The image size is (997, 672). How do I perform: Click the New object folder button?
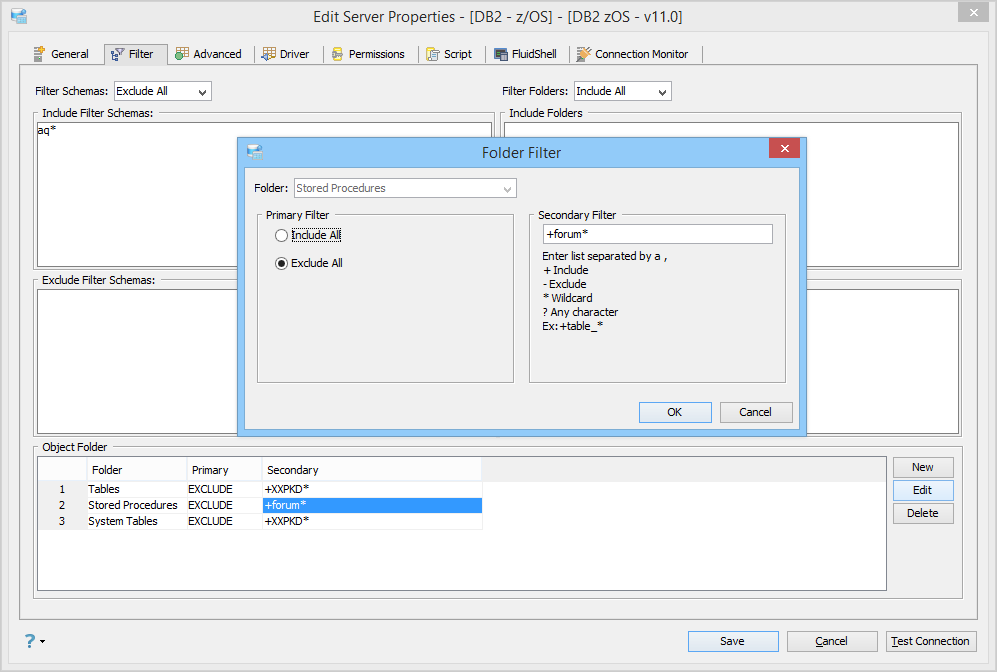tap(923, 467)
